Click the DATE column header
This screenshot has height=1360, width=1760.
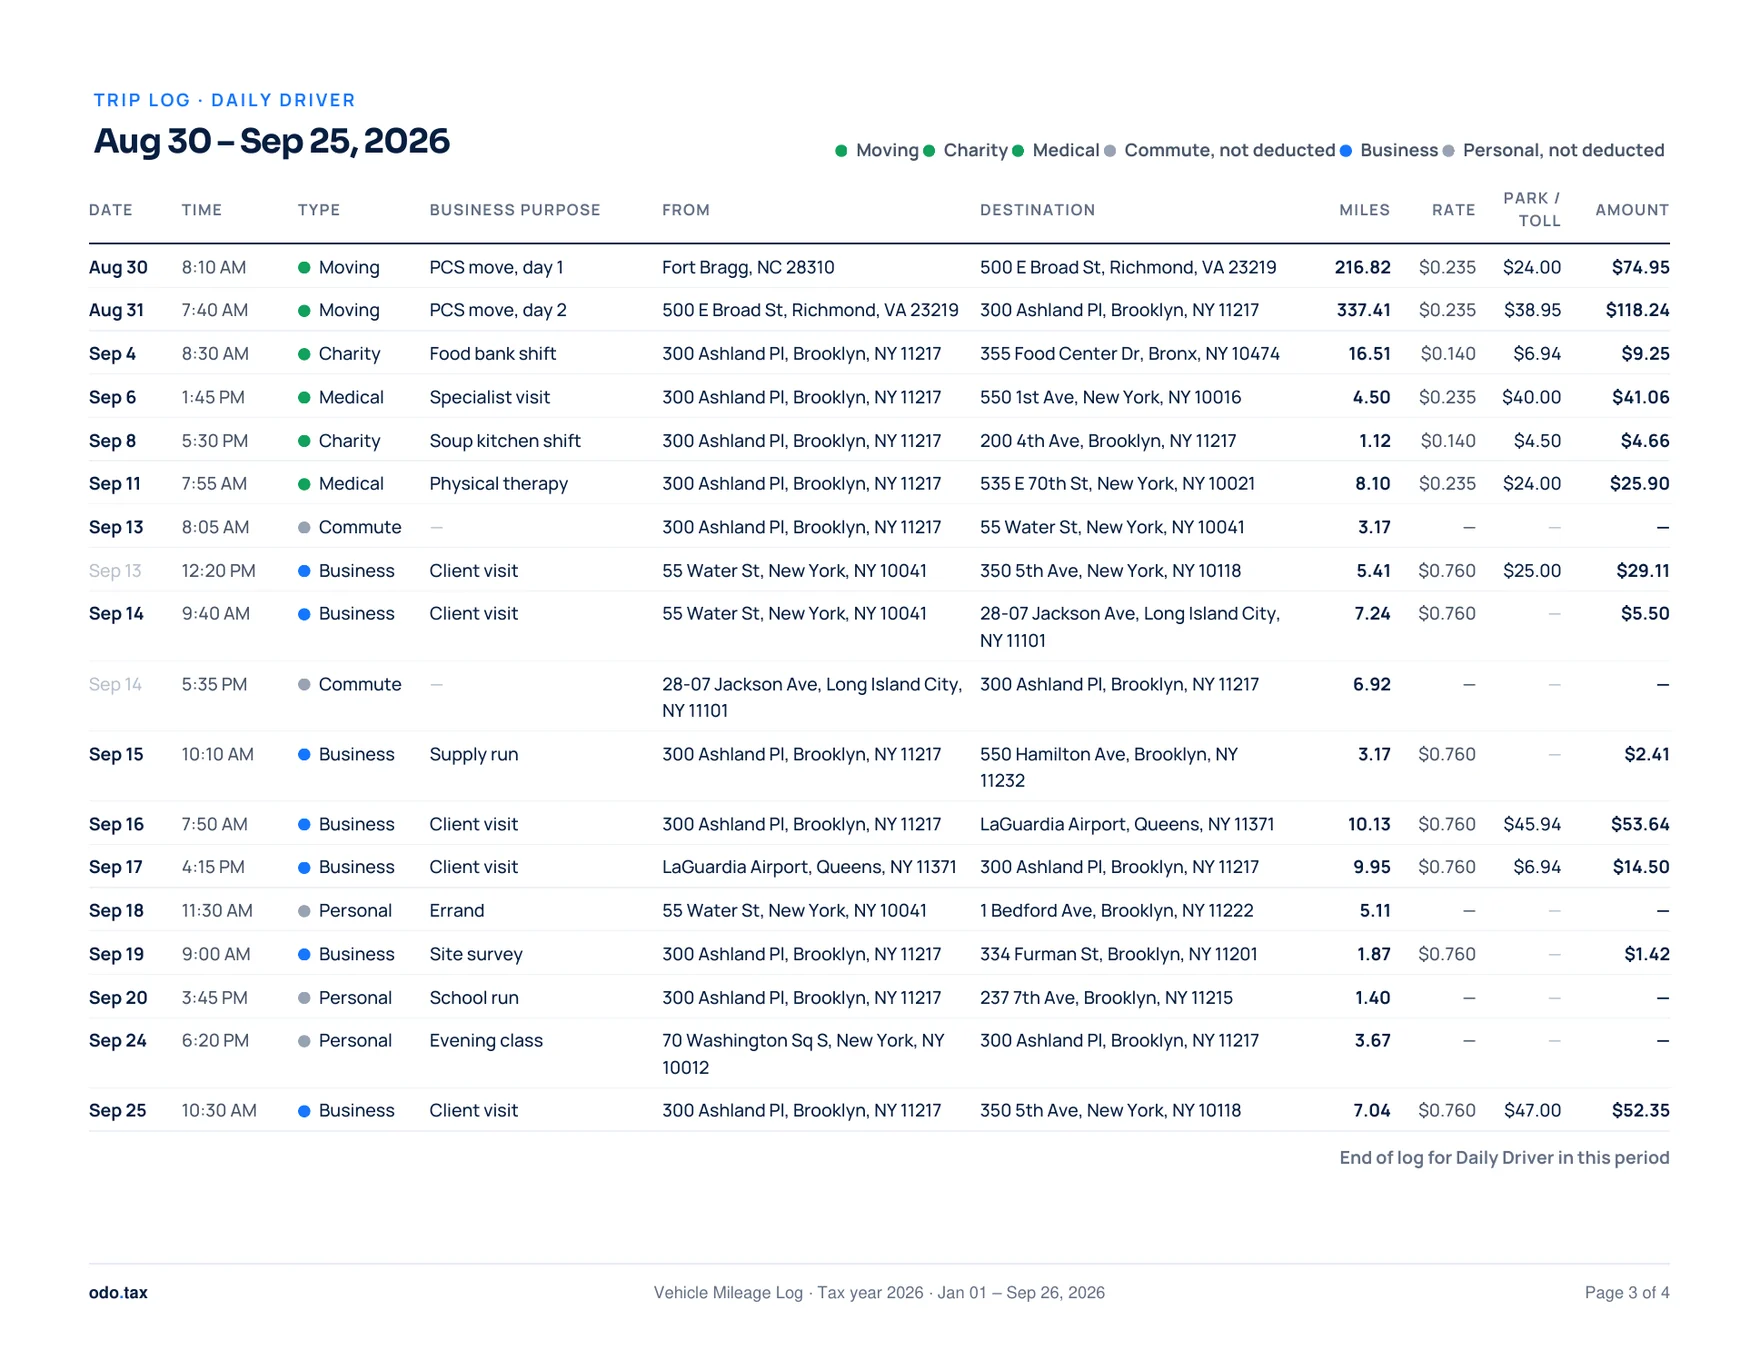tap(111, 210)
